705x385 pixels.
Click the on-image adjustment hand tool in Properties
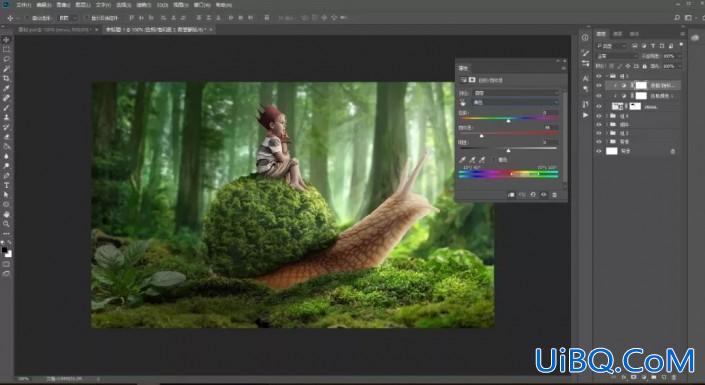[x=463, y=103]
